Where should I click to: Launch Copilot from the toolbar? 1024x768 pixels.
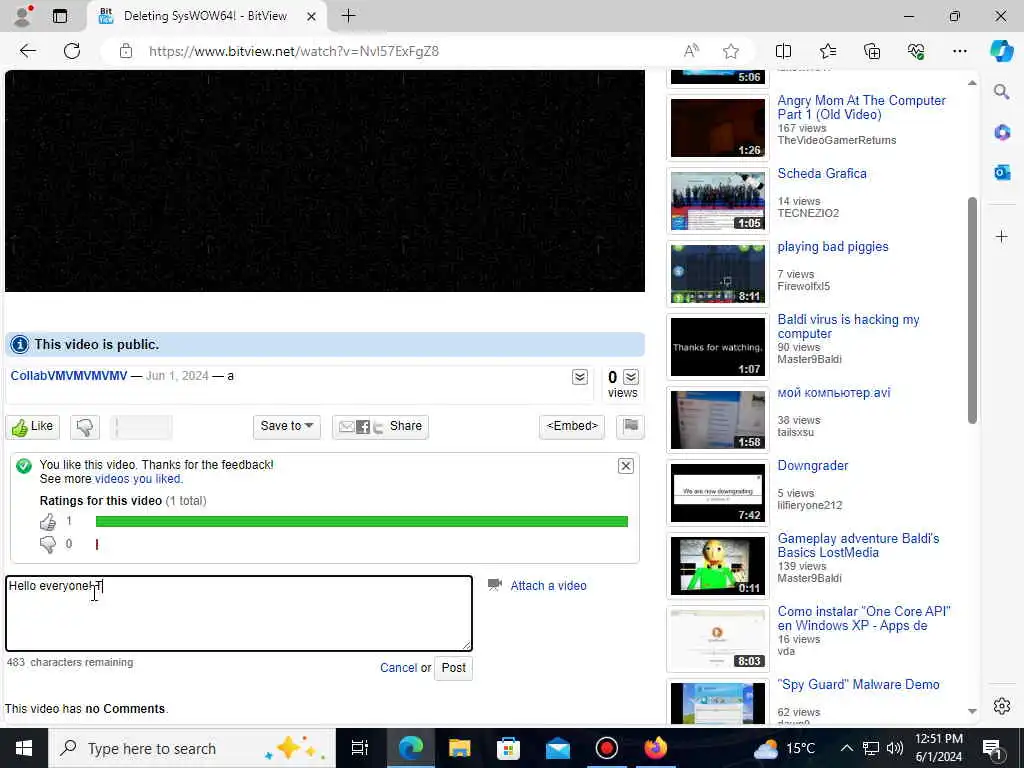[x=1001, y=51]
